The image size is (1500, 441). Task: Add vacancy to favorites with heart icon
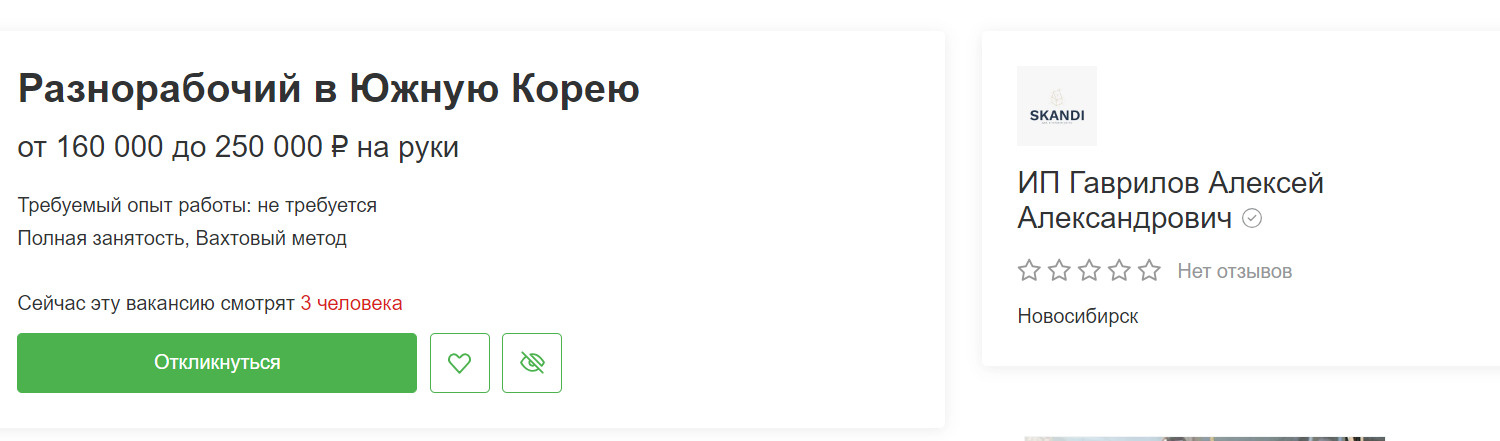[x=459, y=363]
